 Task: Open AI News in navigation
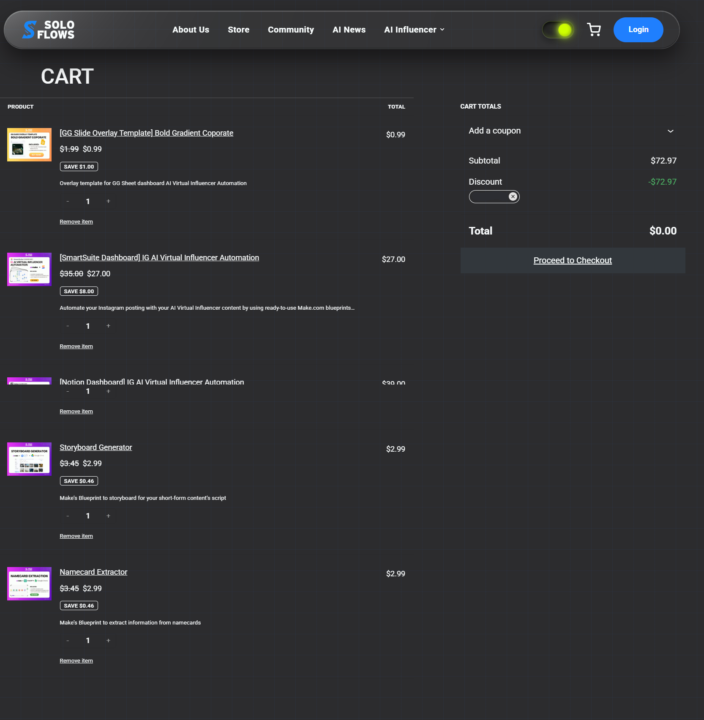pyautogui.click(x=349, y=30)
